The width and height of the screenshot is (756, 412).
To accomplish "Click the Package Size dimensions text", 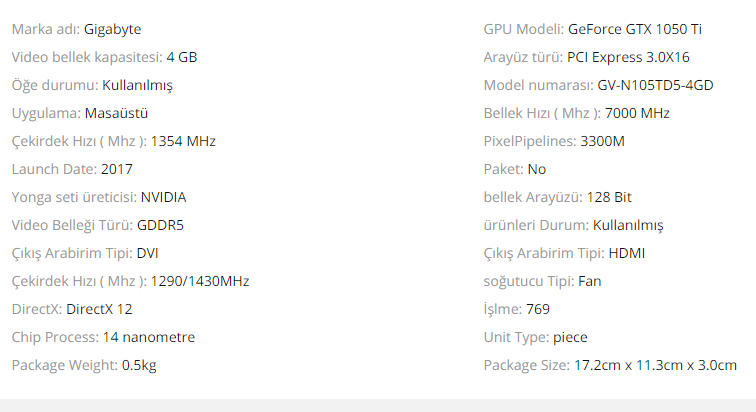I will [x=655, y=365].
